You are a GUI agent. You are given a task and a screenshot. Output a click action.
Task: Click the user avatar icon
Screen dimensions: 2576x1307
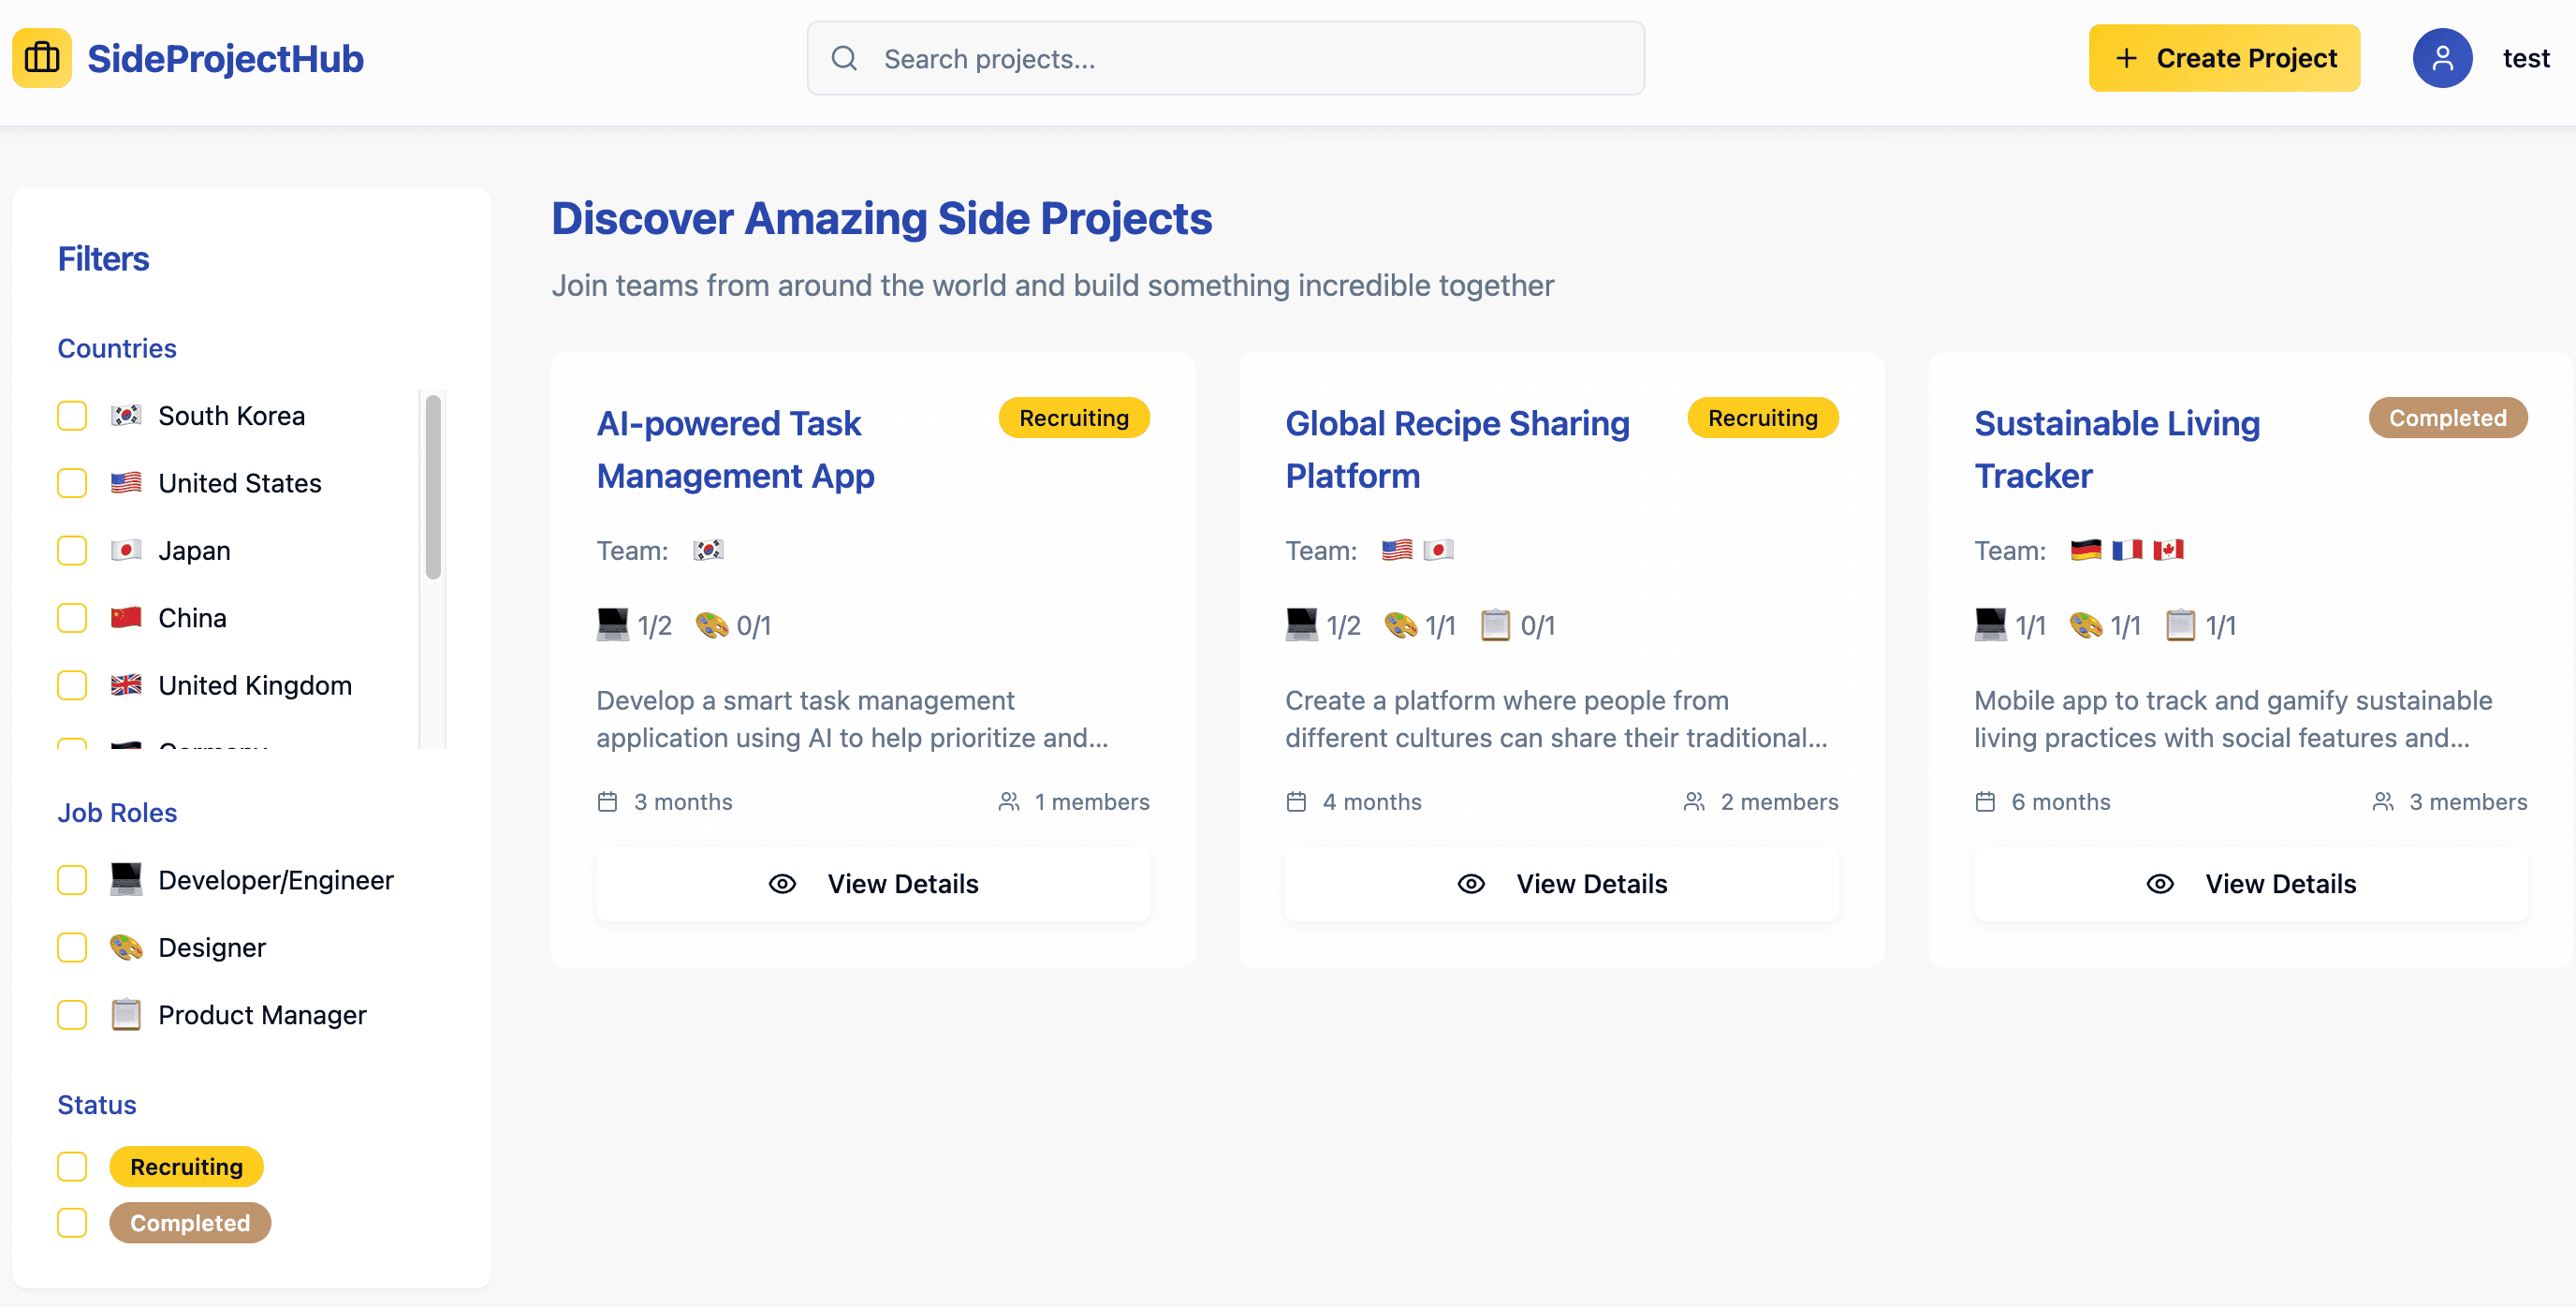pyautogui.click(x=2441, y=58)
